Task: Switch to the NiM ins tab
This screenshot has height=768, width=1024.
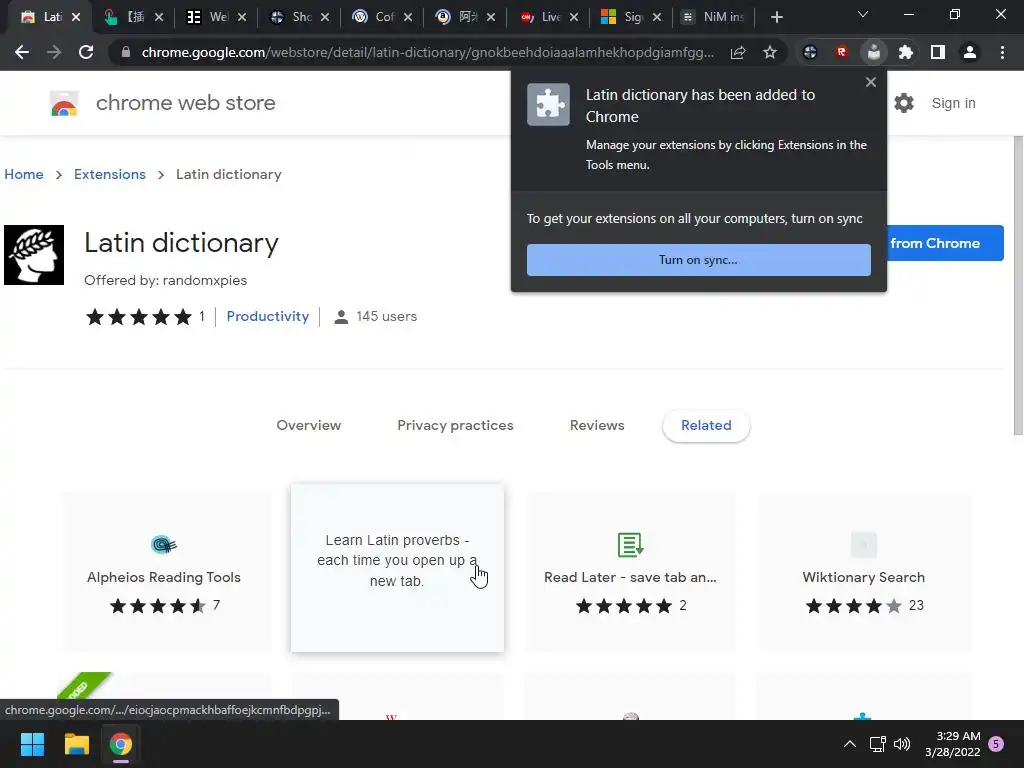Action: point(714,18)
